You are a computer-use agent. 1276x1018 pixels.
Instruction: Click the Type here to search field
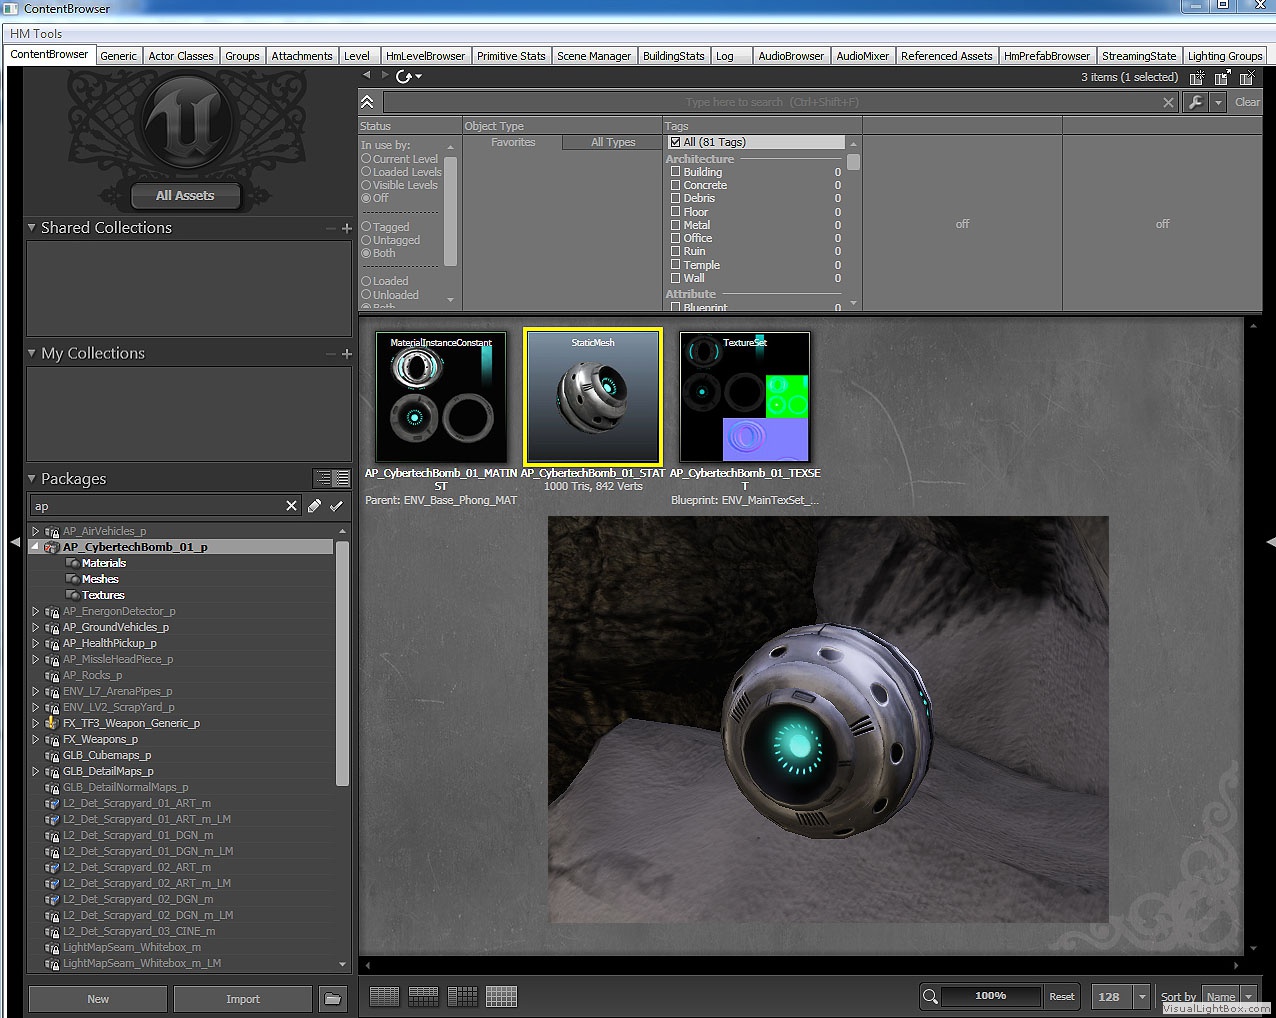click(770, 102)
